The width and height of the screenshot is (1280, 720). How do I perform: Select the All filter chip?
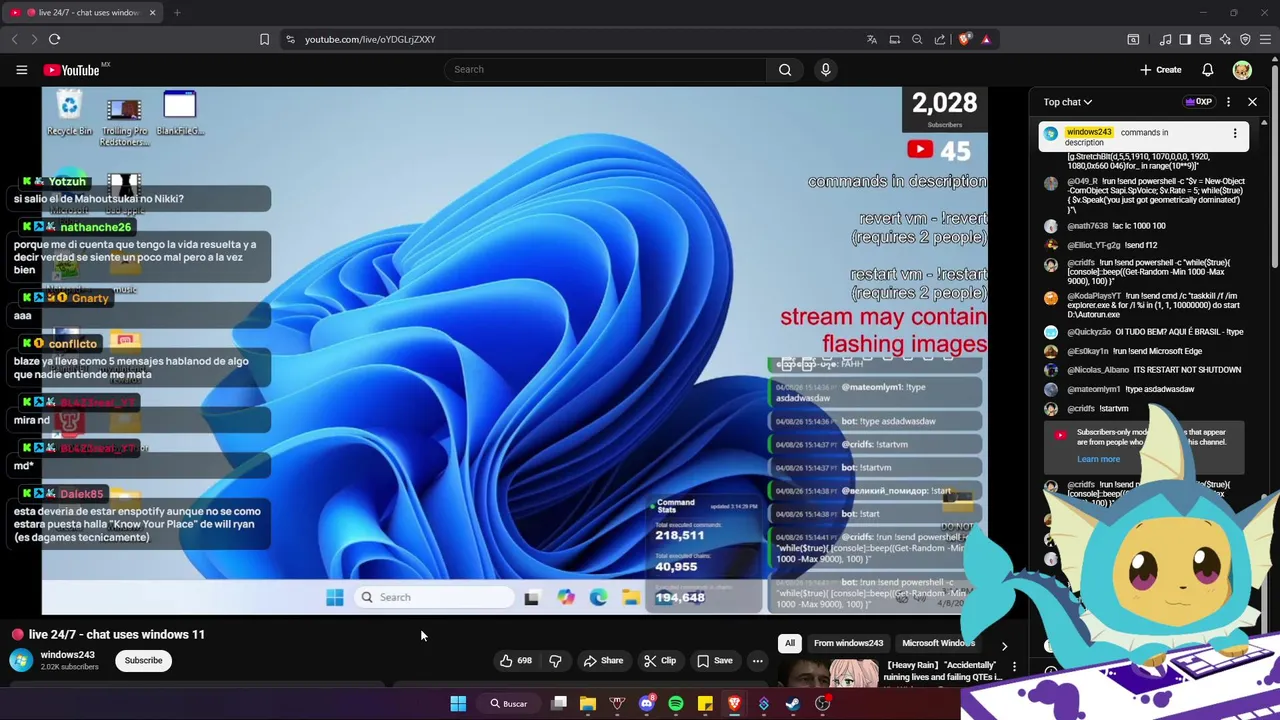pyautogui.click(x=790, y=643)
